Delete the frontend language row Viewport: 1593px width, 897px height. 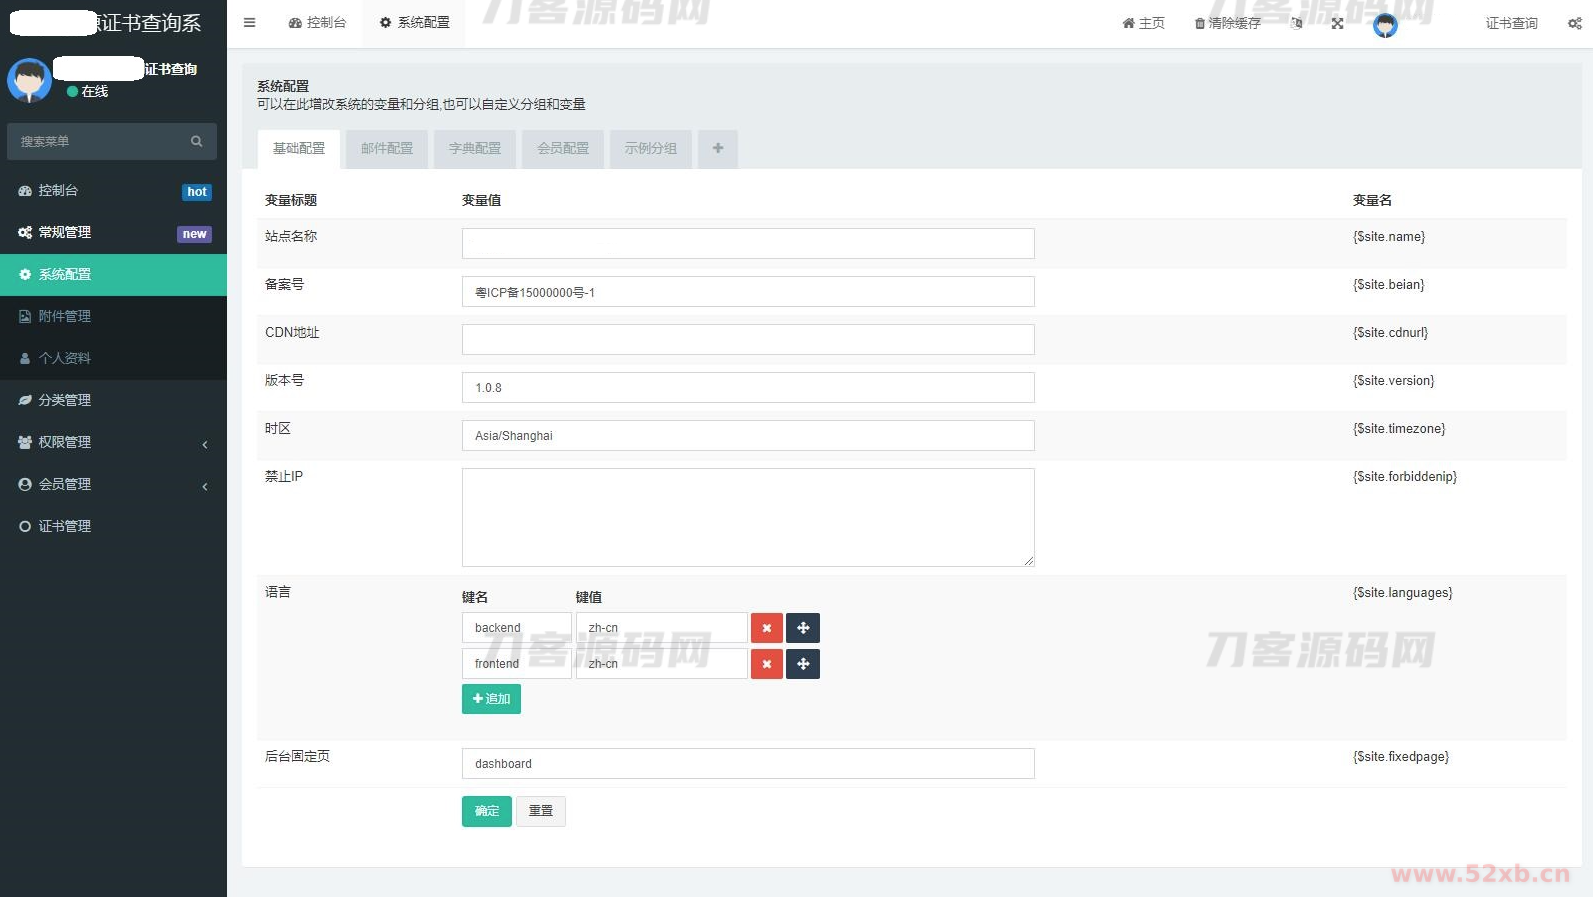(766, 664)
